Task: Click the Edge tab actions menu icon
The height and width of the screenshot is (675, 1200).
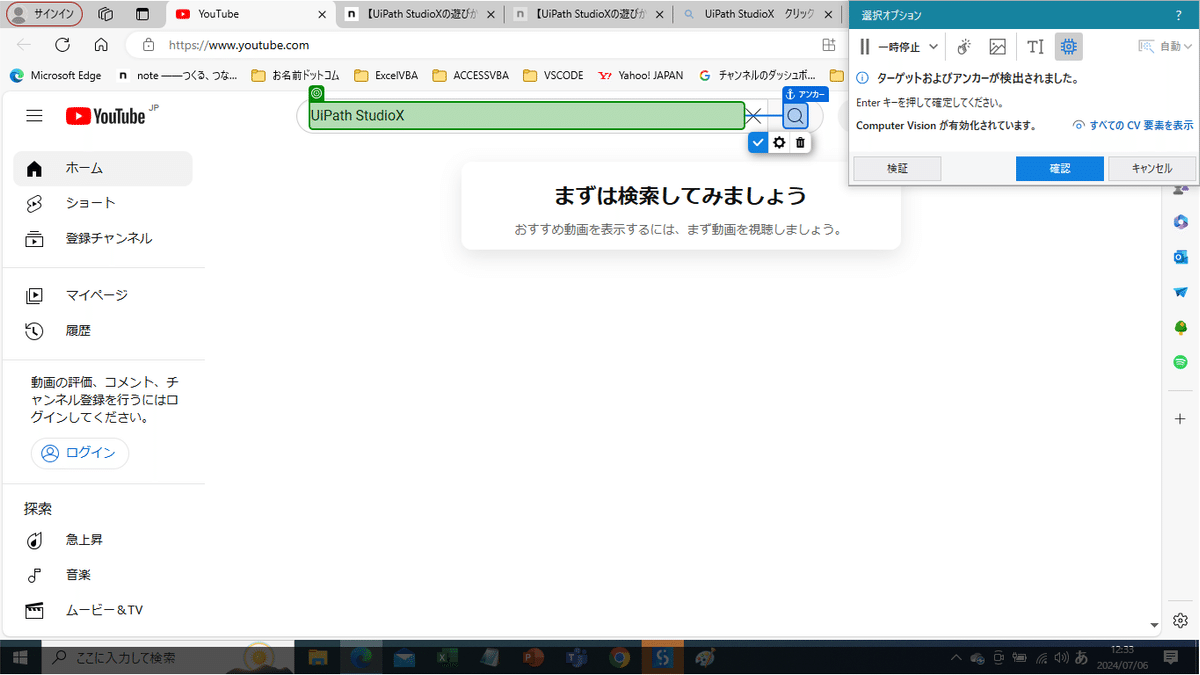Action: pyautogui.click(x=142, y=15)
